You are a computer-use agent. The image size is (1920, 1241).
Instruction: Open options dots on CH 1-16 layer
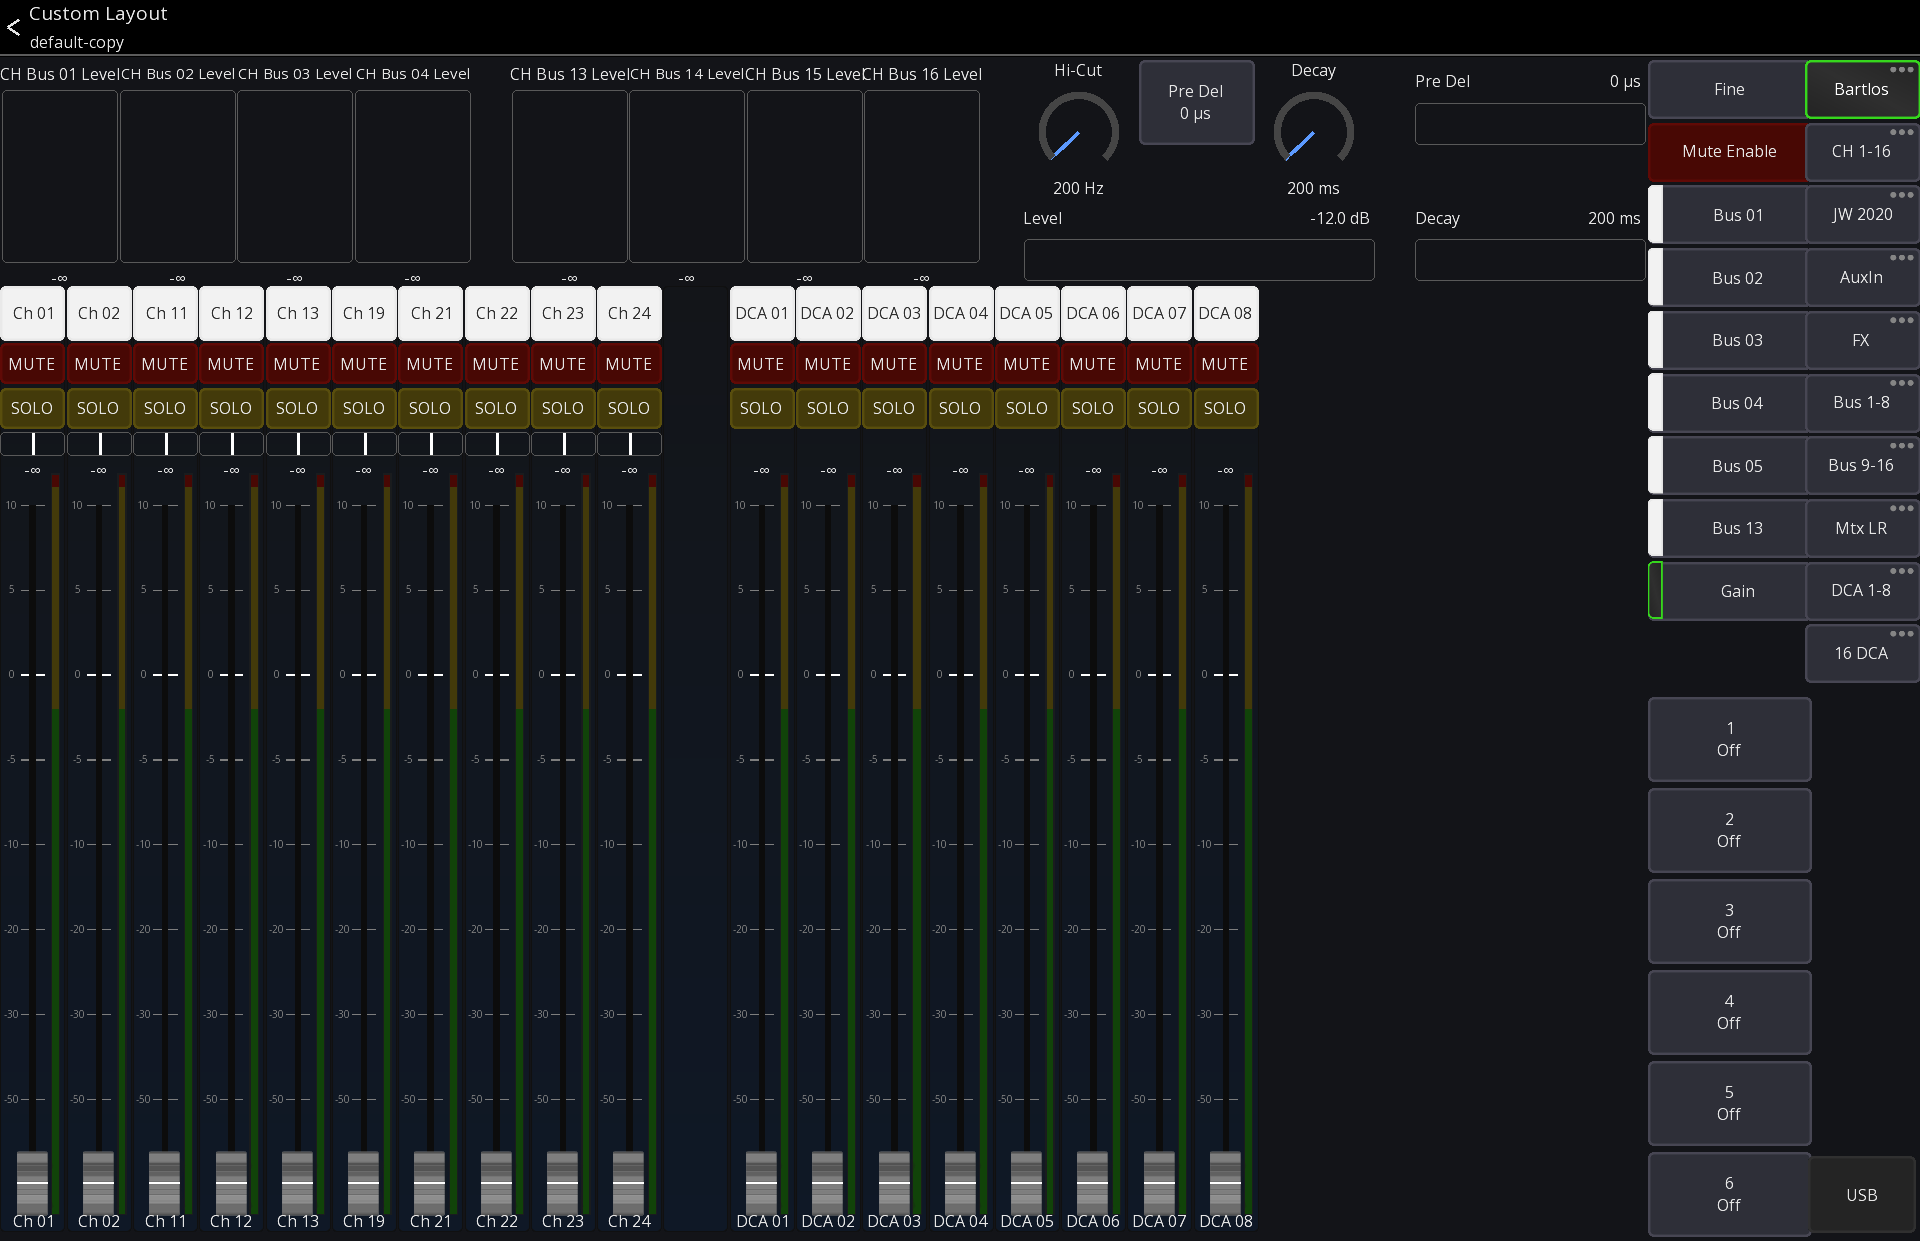(1901, 132)
